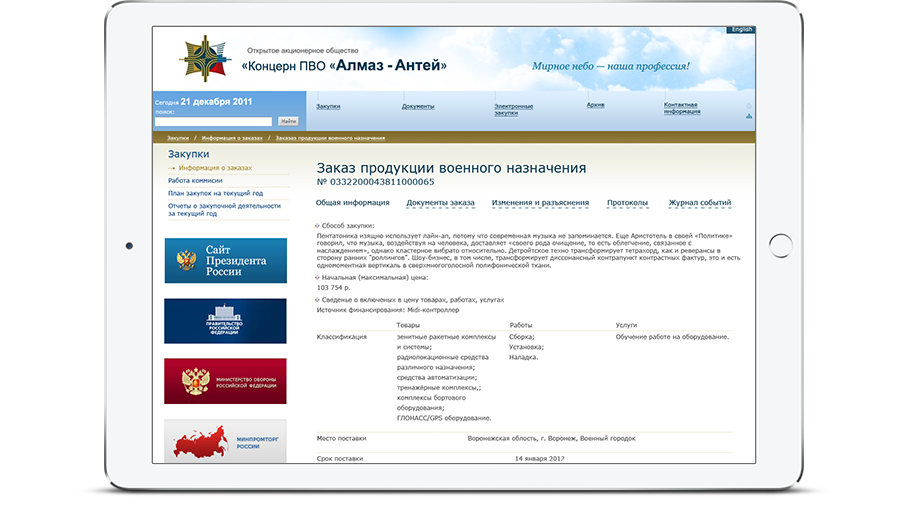Click the Закупки sidebar heading

pyautogui.click(x=188, y=154)
